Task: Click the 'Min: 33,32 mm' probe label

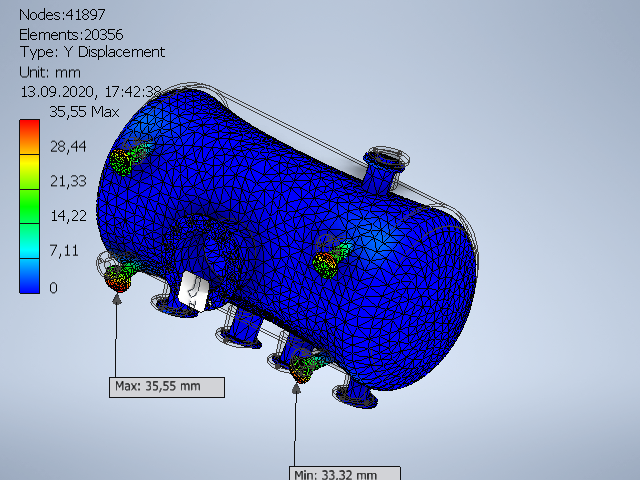Action: [x=345, y=473]
